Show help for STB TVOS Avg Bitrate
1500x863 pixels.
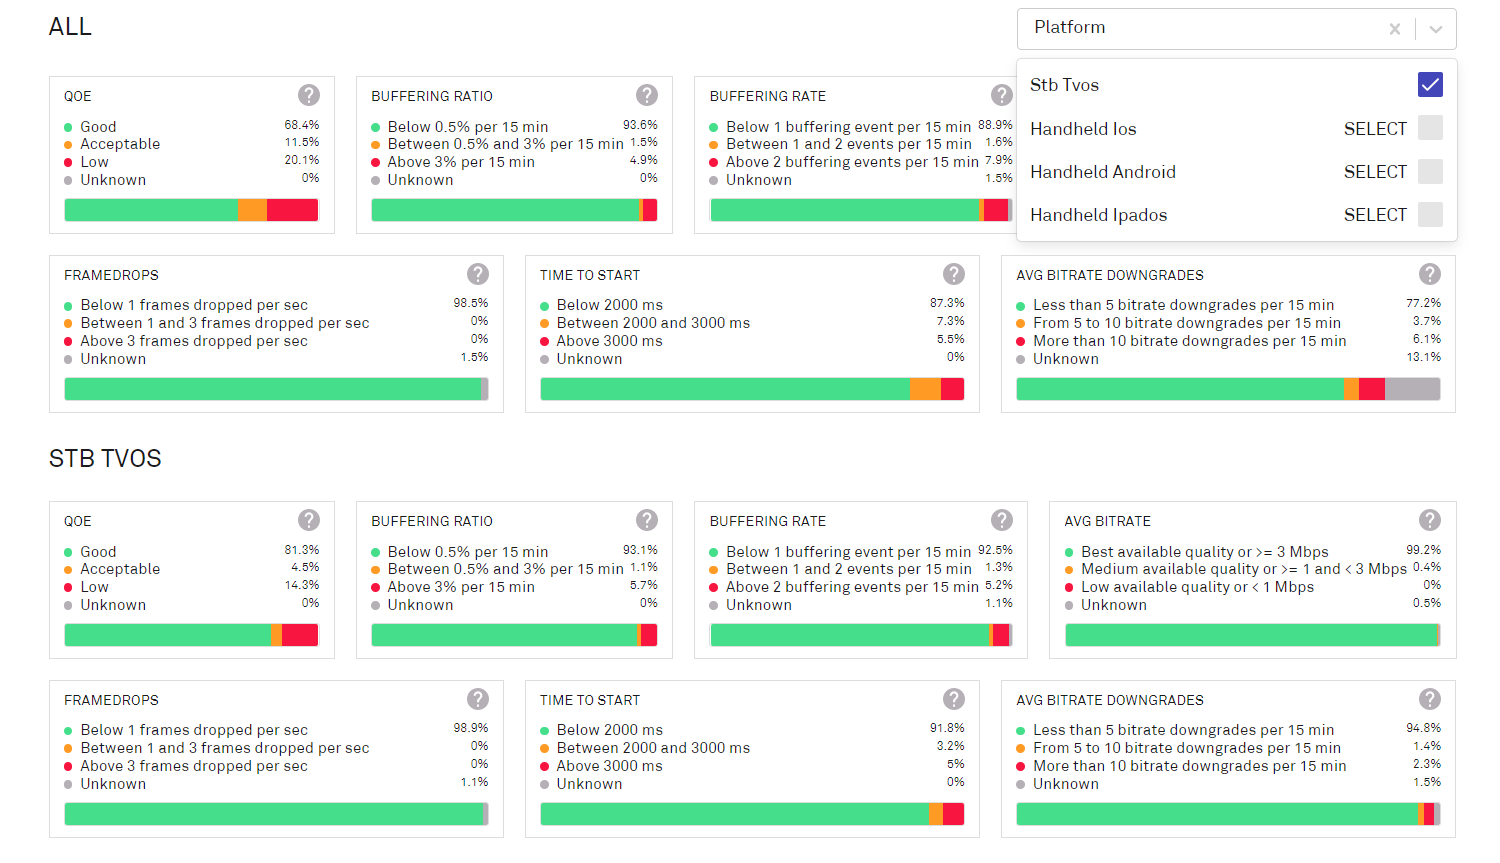[x=1430, y=520]
